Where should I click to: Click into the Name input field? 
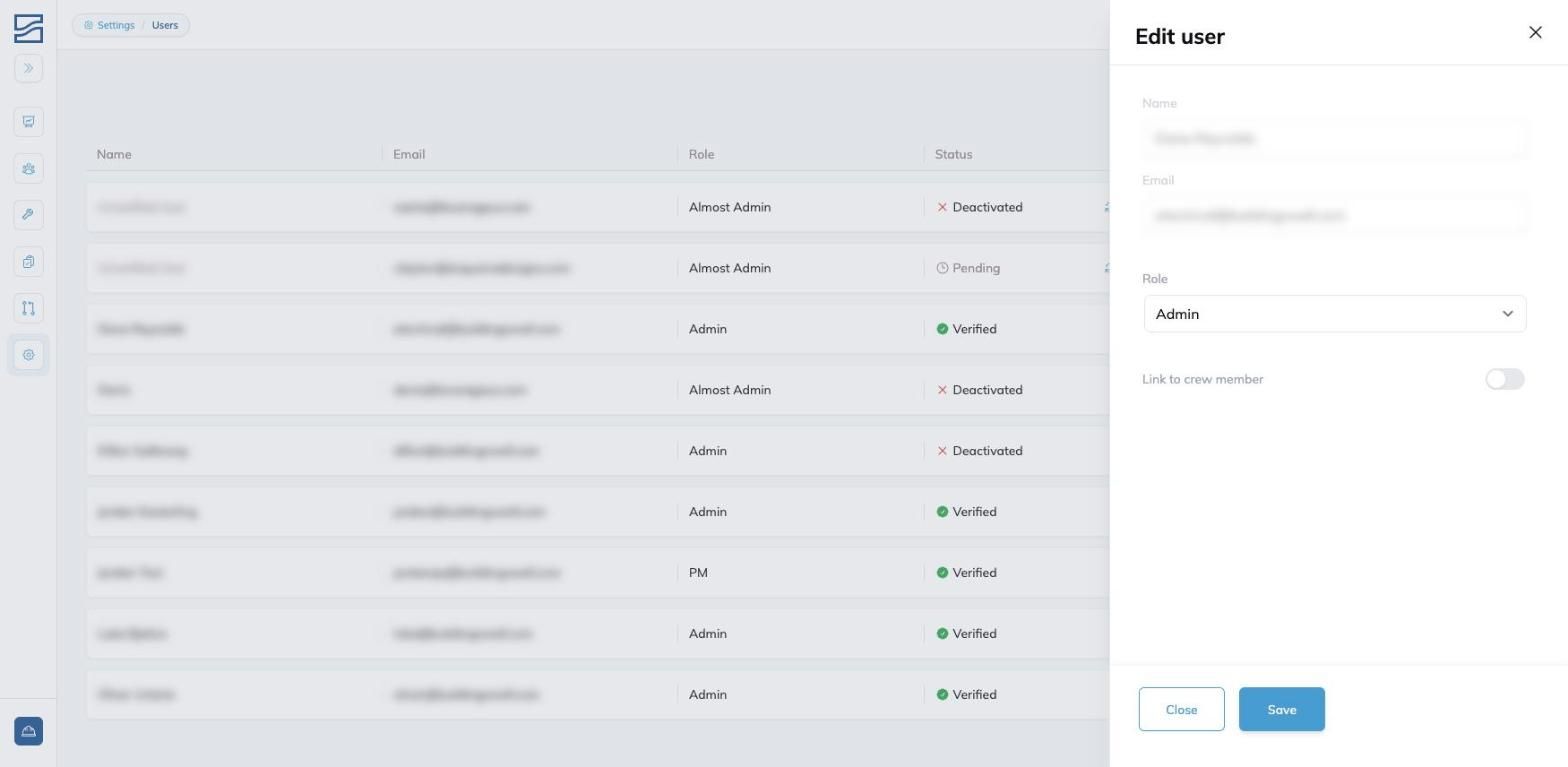1335,138
